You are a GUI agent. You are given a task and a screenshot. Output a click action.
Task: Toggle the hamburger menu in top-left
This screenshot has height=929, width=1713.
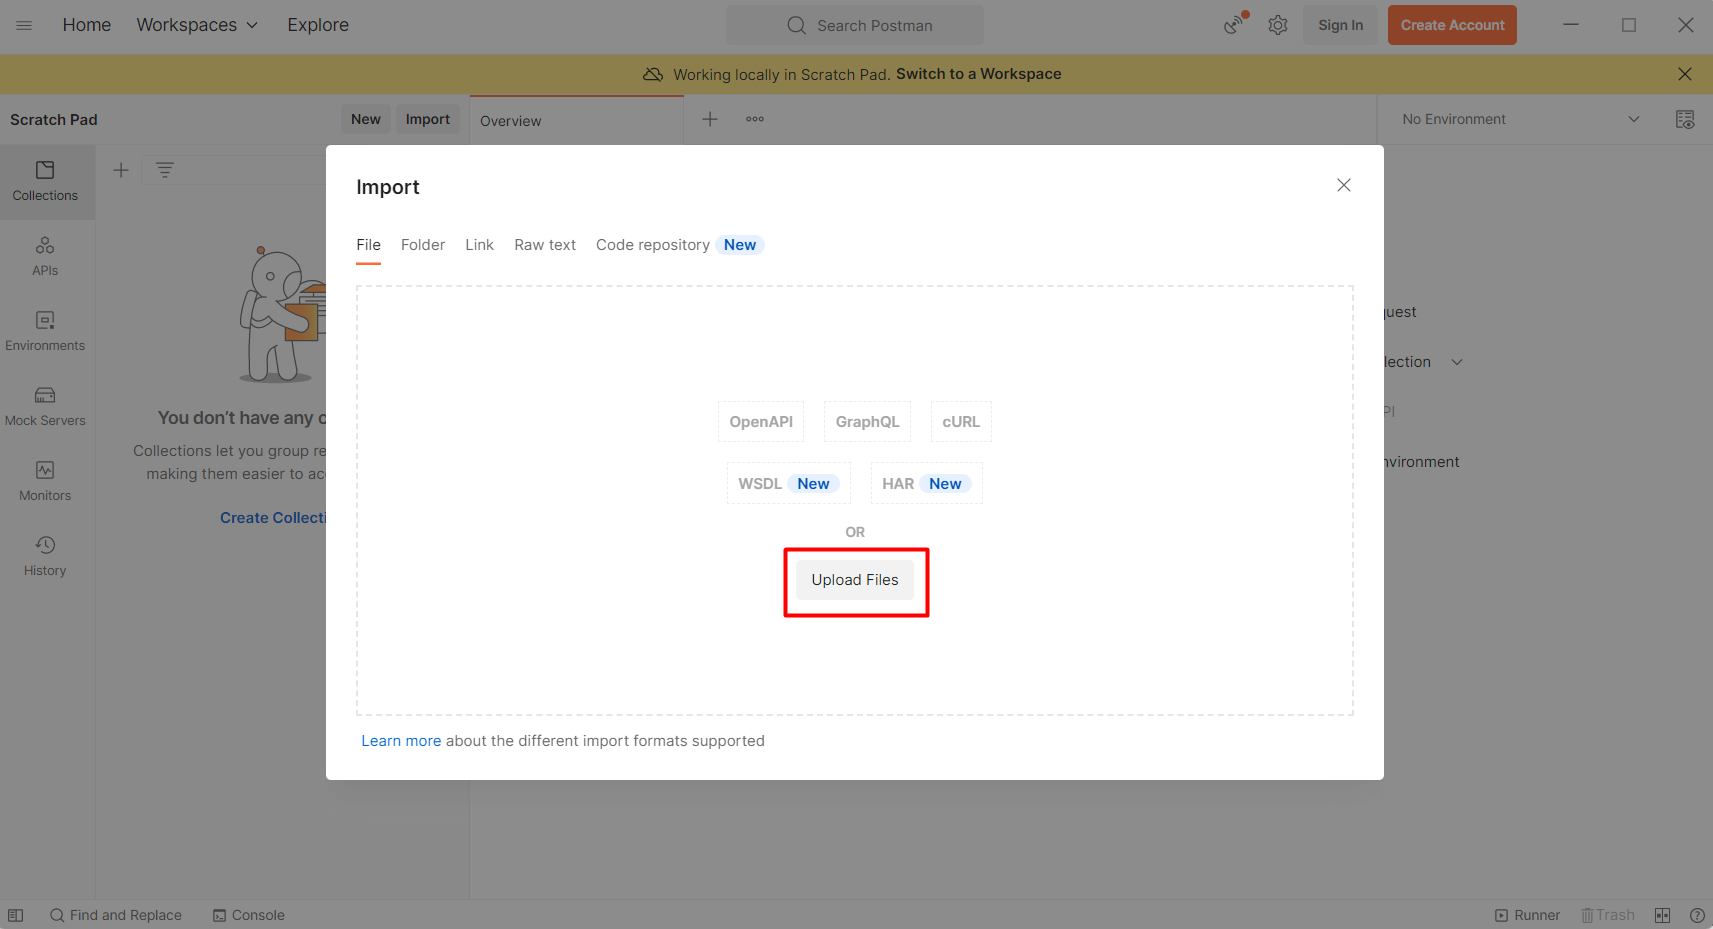tap(24, 25)
